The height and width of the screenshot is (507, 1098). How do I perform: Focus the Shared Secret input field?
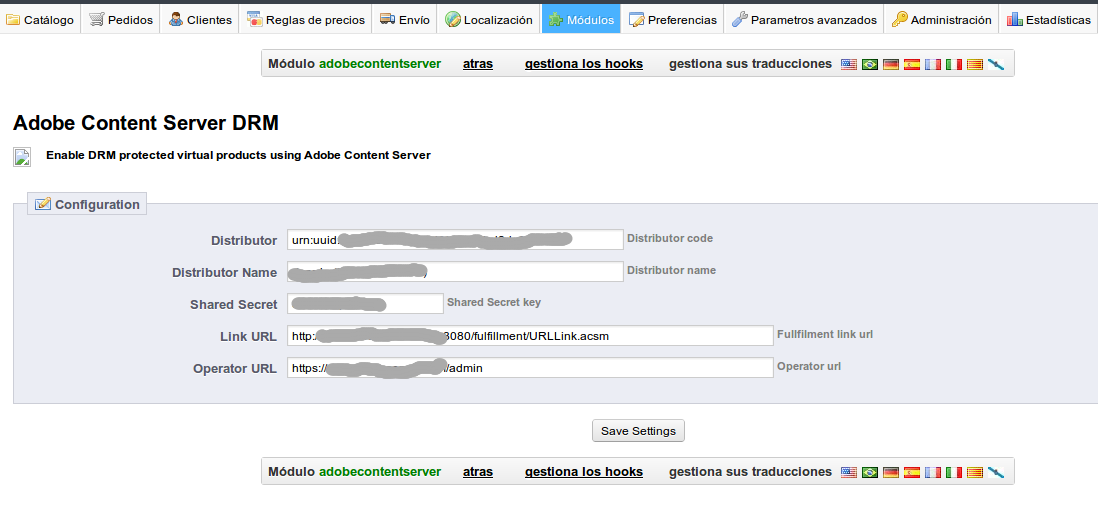[x=365, y=304]
